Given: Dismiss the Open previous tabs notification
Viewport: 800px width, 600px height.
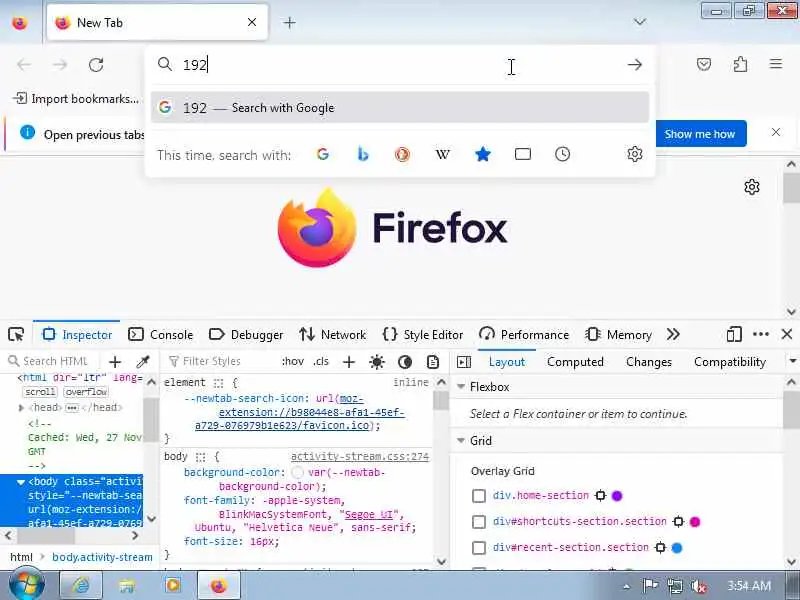Looking at the screenshot, I should click(776, 132).
